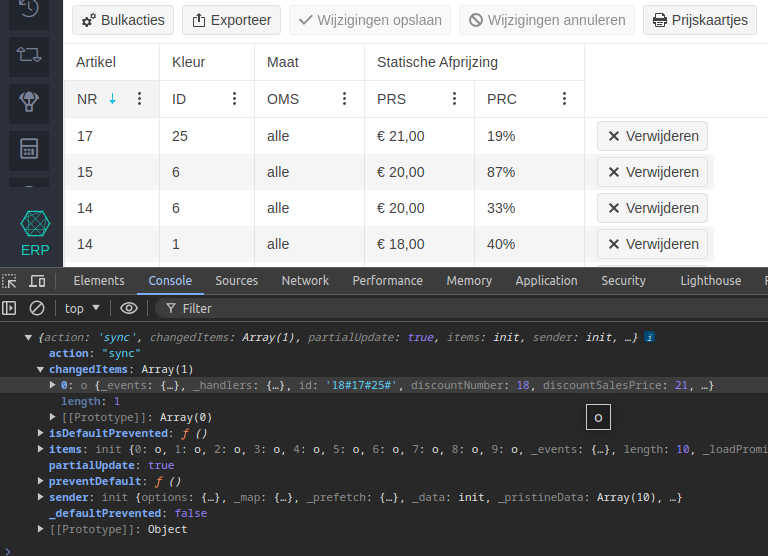
Task: Expand isDefaultPrevented function
Action: coord(41,433)
